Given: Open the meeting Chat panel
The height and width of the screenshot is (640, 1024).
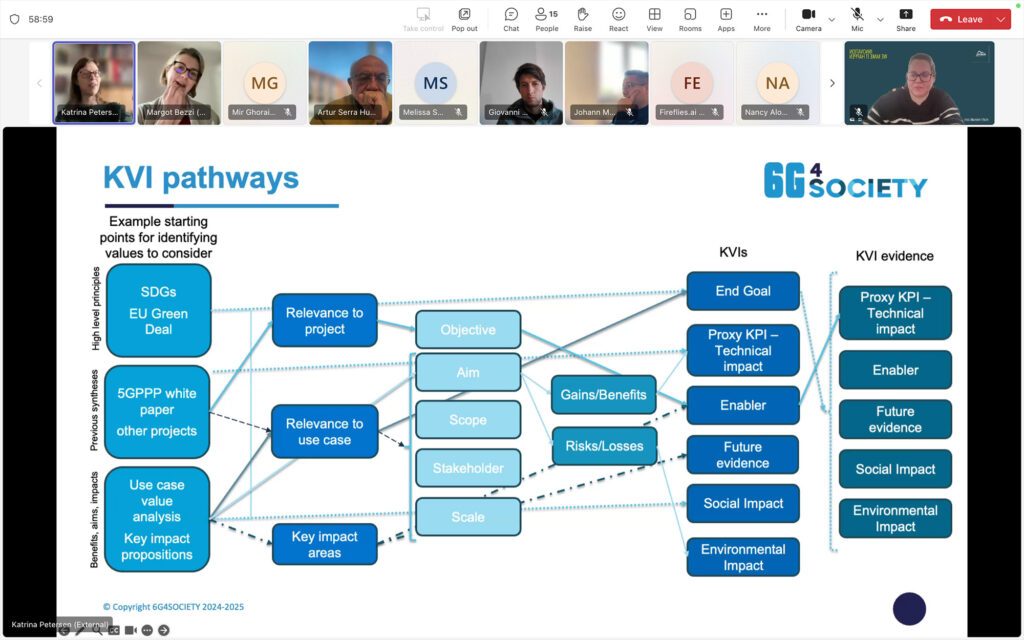Looking at the screenshot, I should [x=511, y=19].
